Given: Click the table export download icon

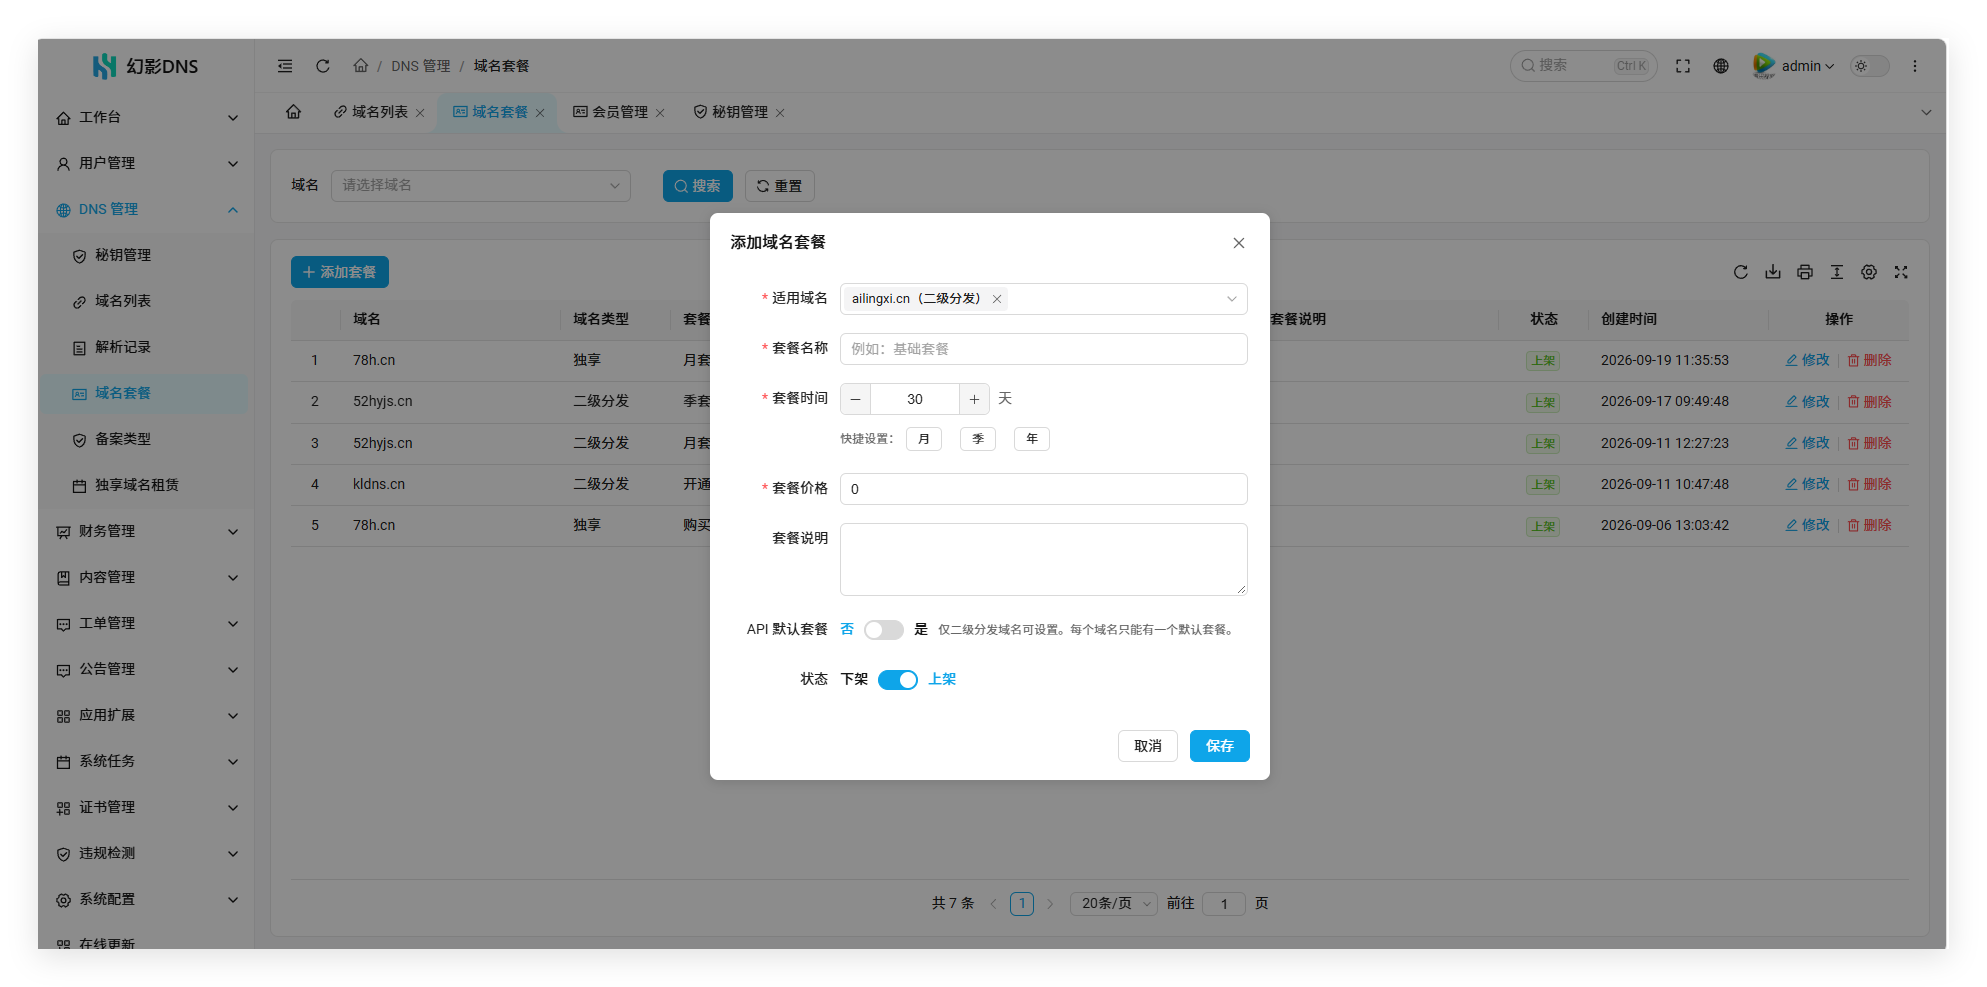Looking at the screenshot, I should (1773, 272).
